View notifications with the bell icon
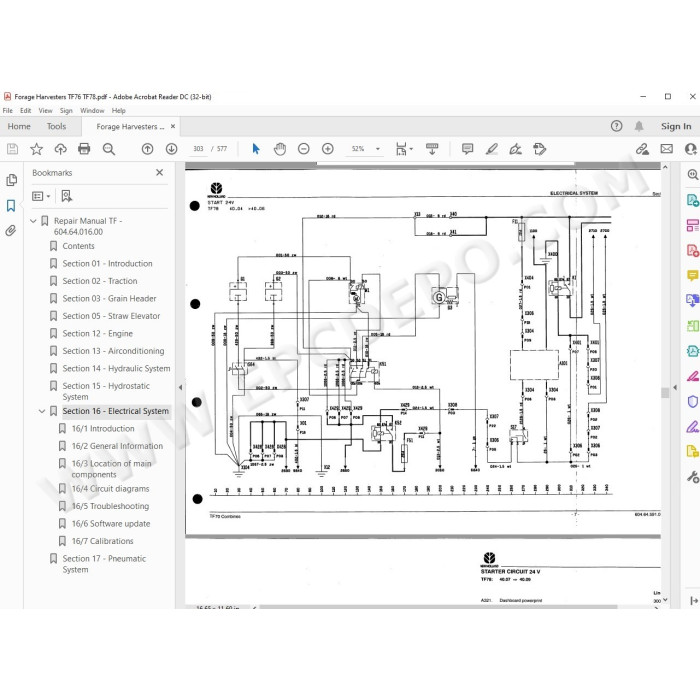 pos(639,126)
